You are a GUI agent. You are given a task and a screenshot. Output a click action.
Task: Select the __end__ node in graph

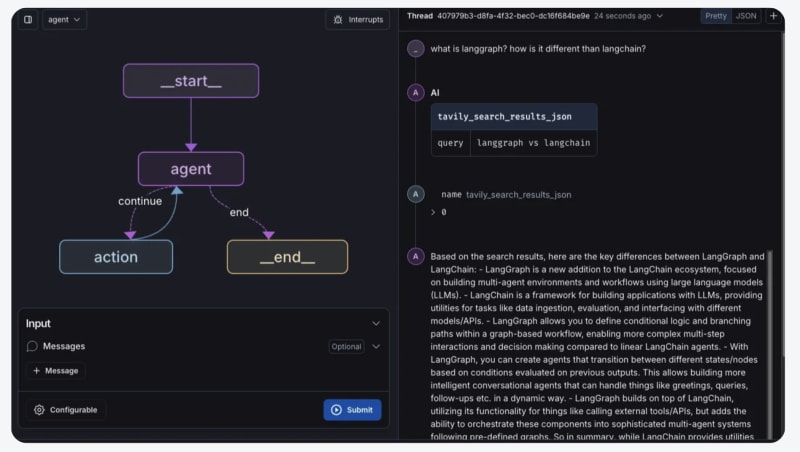coord(287,257)
